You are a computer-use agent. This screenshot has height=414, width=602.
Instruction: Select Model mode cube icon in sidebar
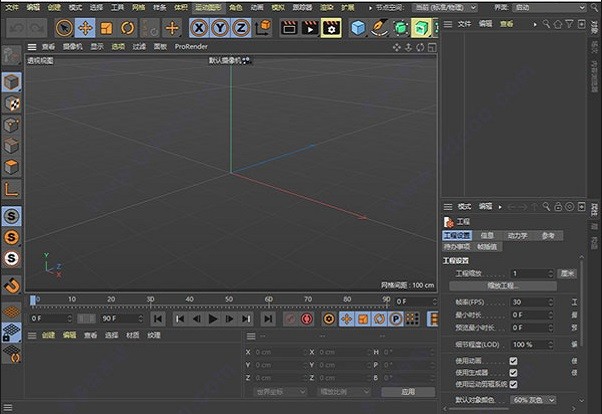(12, 82)
